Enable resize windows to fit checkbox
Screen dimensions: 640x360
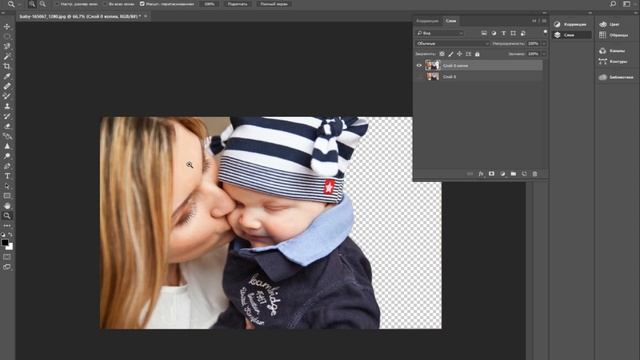pyautogui.click(x=58, y=4)
